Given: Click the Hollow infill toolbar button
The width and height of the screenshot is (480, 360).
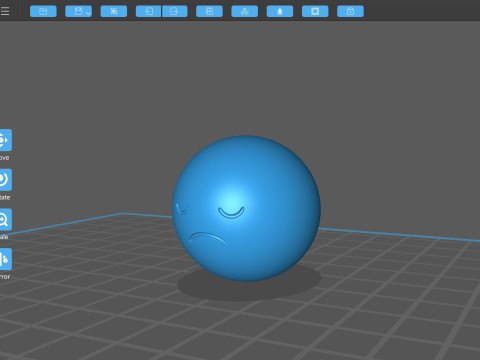Looking at the screenshot, I should [x=315, y=11].
